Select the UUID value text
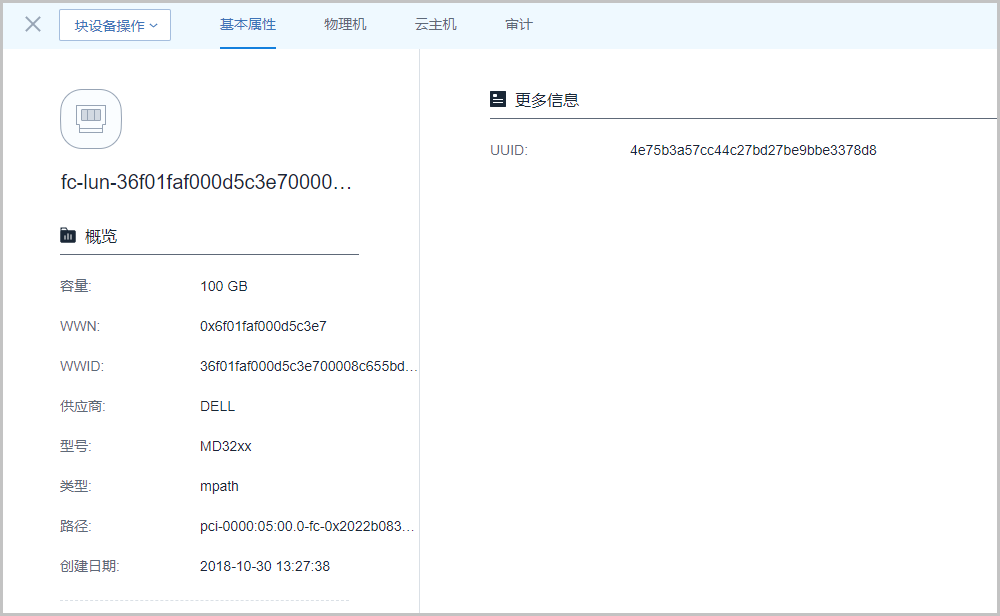Image resolution: width=1000 pixels, height=616 pixels. (x=753, y=150)
